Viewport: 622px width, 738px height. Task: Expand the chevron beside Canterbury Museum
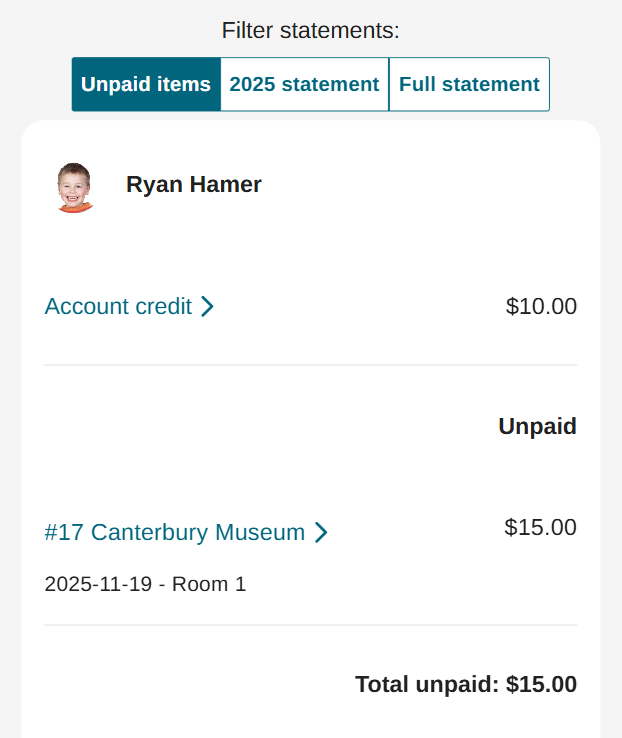(x=321, y=533)
